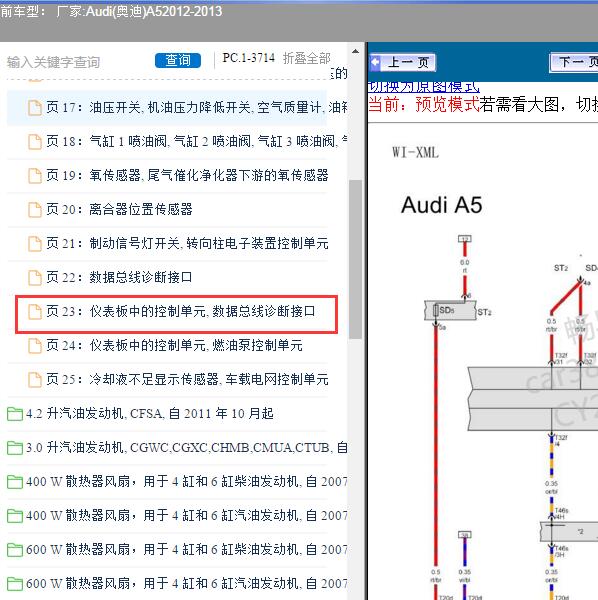Click the 查询 search button

click(x=178, y=60)
